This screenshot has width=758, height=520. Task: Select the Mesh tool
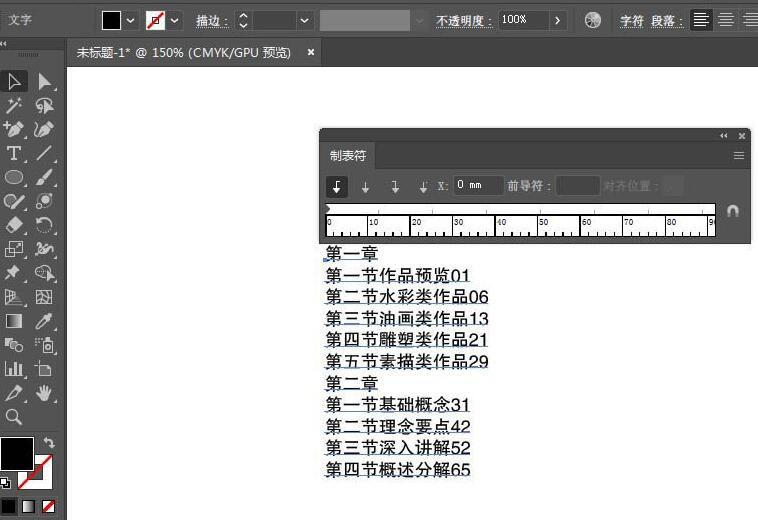tap(44, 297)
